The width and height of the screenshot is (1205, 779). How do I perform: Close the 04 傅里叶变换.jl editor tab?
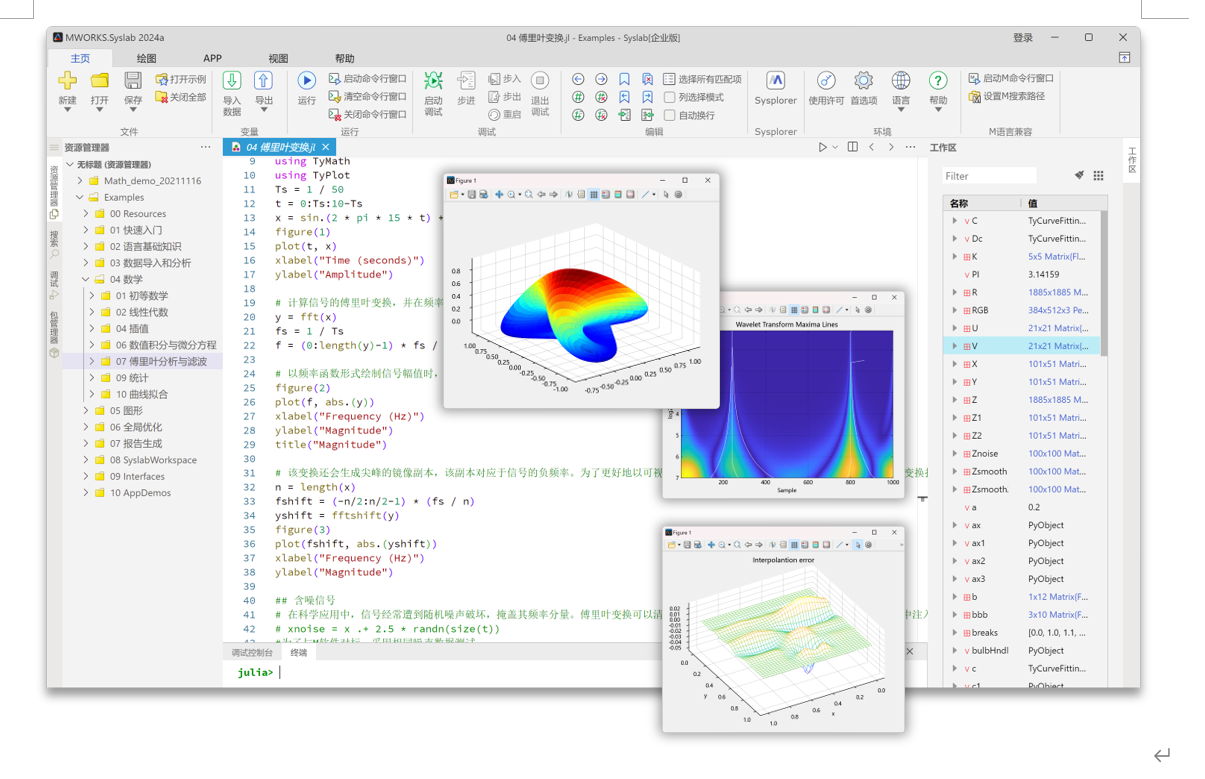click(x=325, y=147)
